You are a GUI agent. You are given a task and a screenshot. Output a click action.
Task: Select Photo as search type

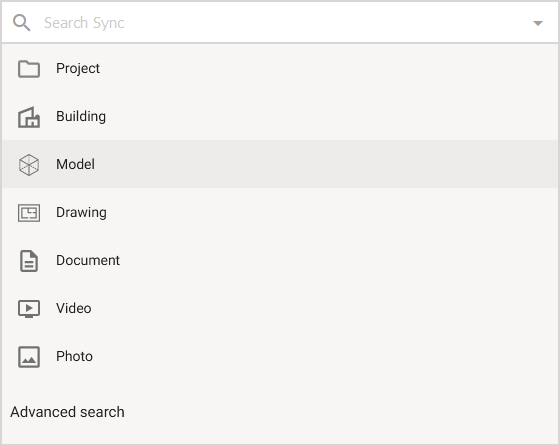tap(280, 356)
